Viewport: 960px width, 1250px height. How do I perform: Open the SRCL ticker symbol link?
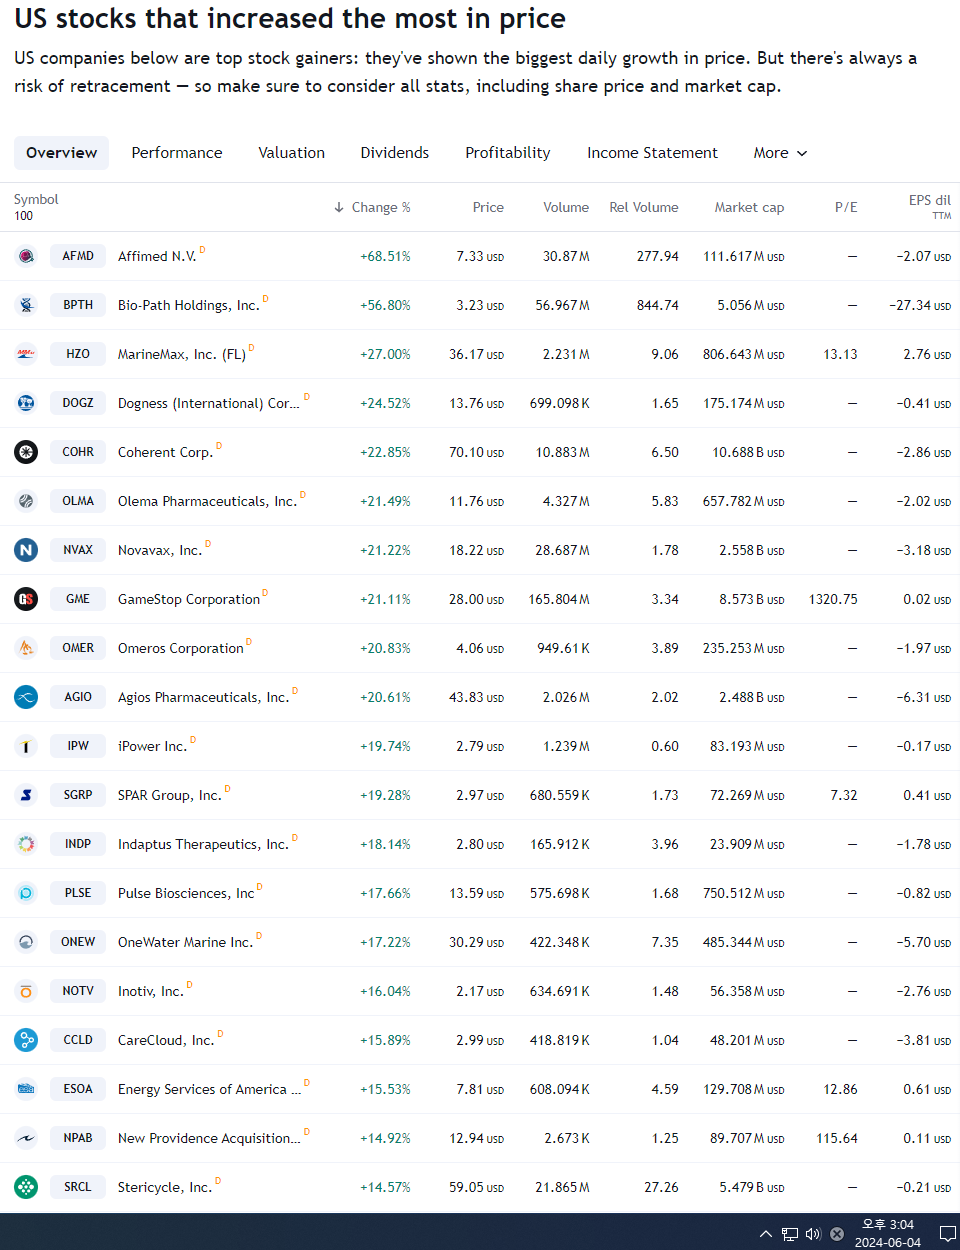click(78, 1187)
